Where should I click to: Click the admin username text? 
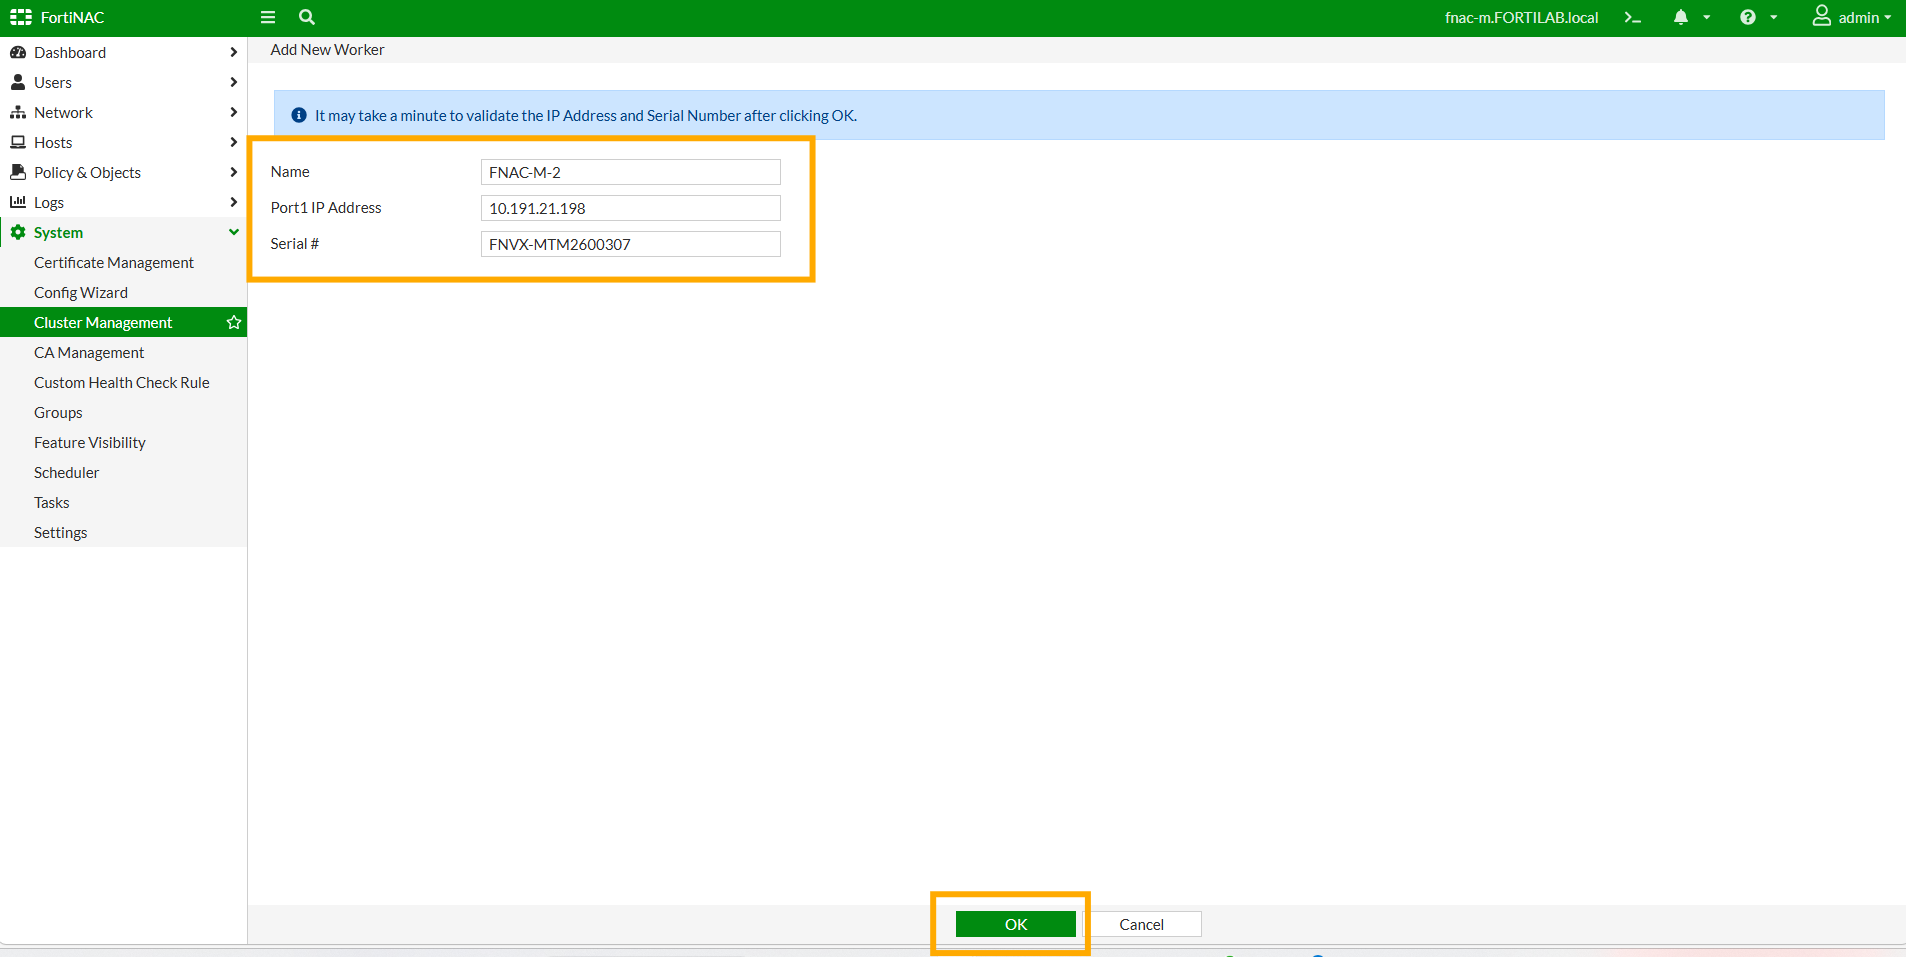1858,17
